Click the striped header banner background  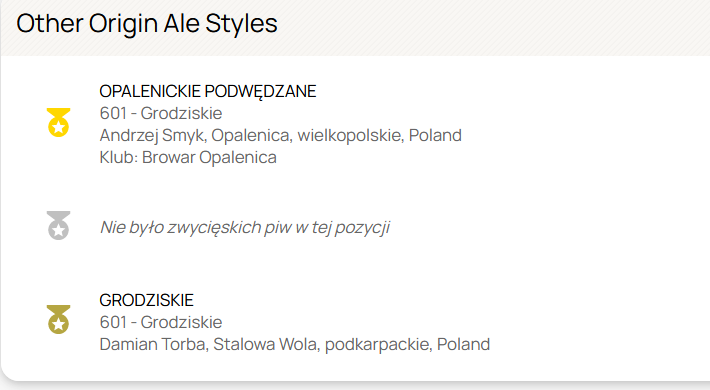pos(494,27)
